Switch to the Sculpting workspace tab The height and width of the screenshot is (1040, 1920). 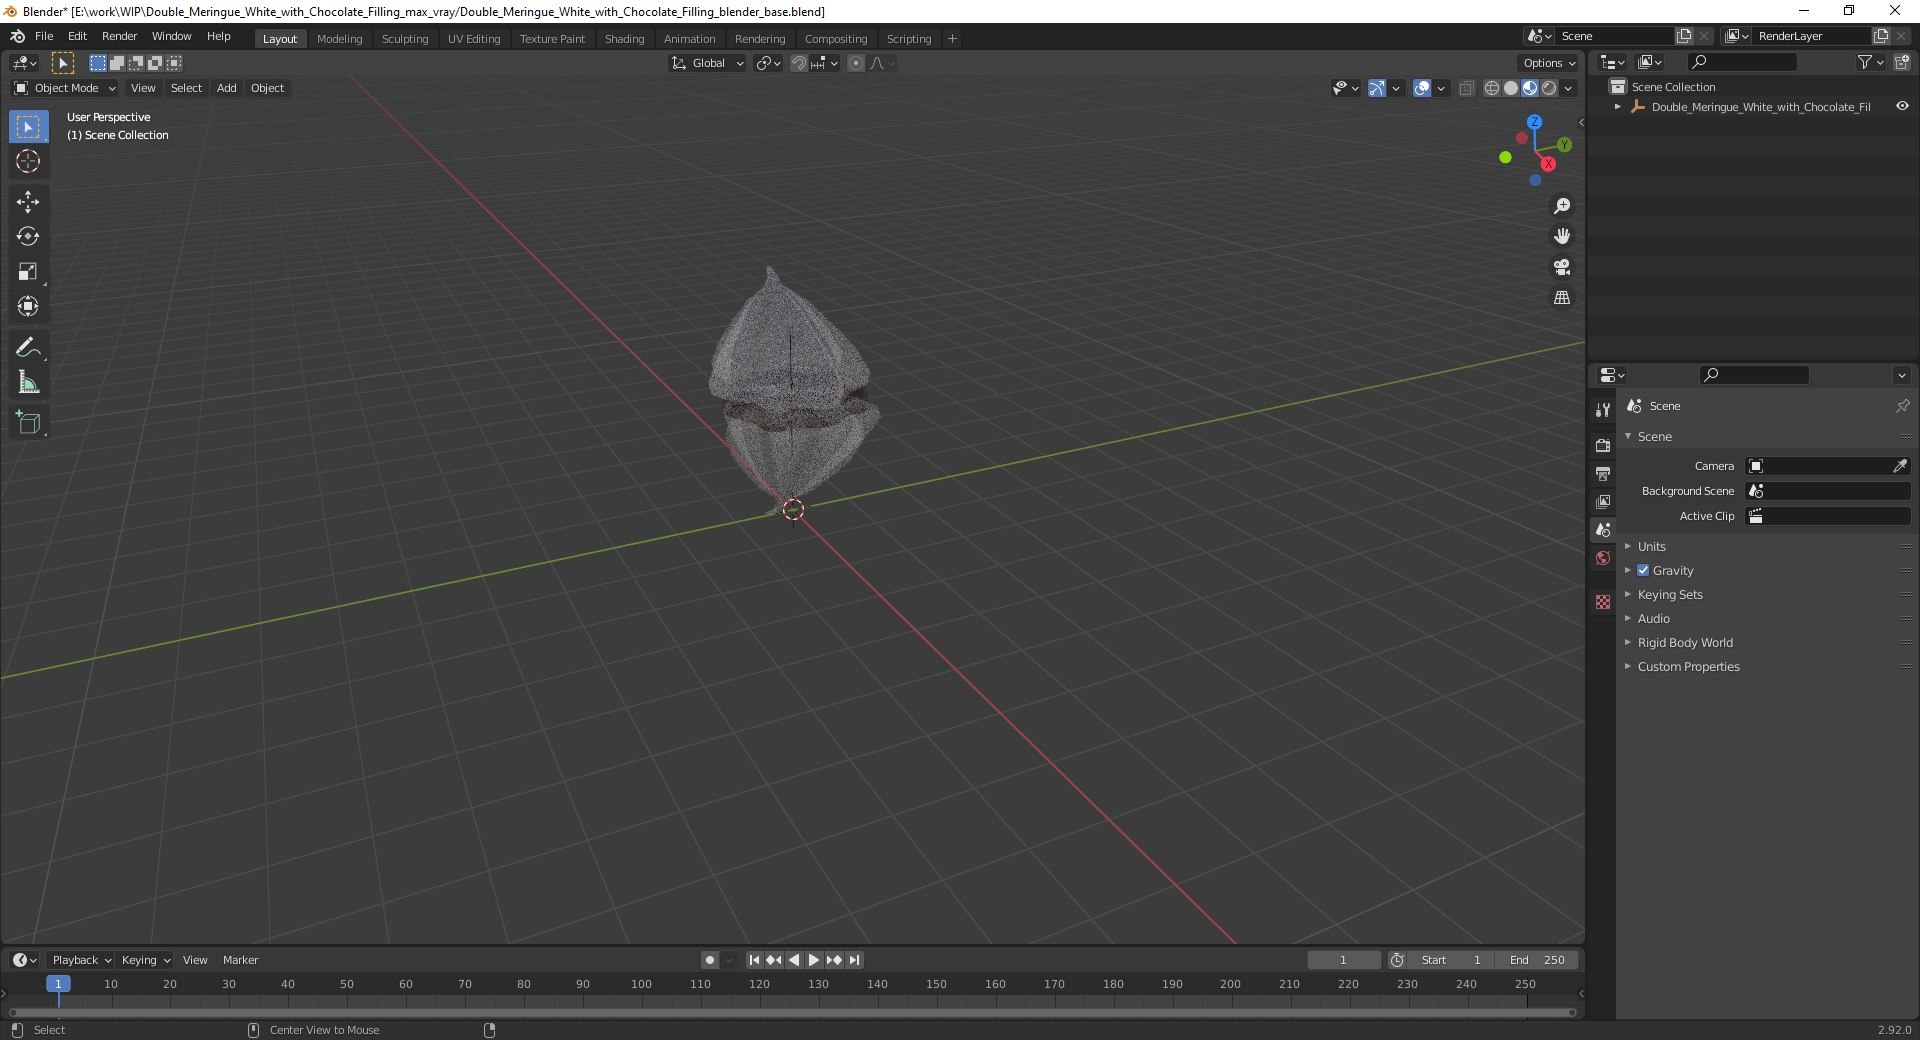[x=405, y=39]
